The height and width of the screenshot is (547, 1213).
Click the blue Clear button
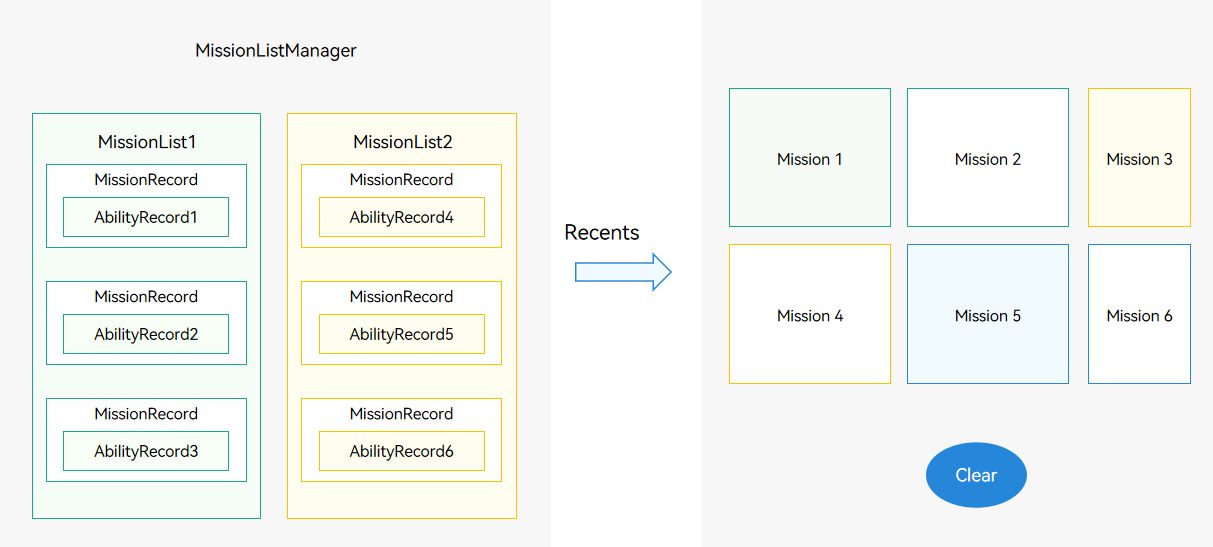(x=976, y=475)
